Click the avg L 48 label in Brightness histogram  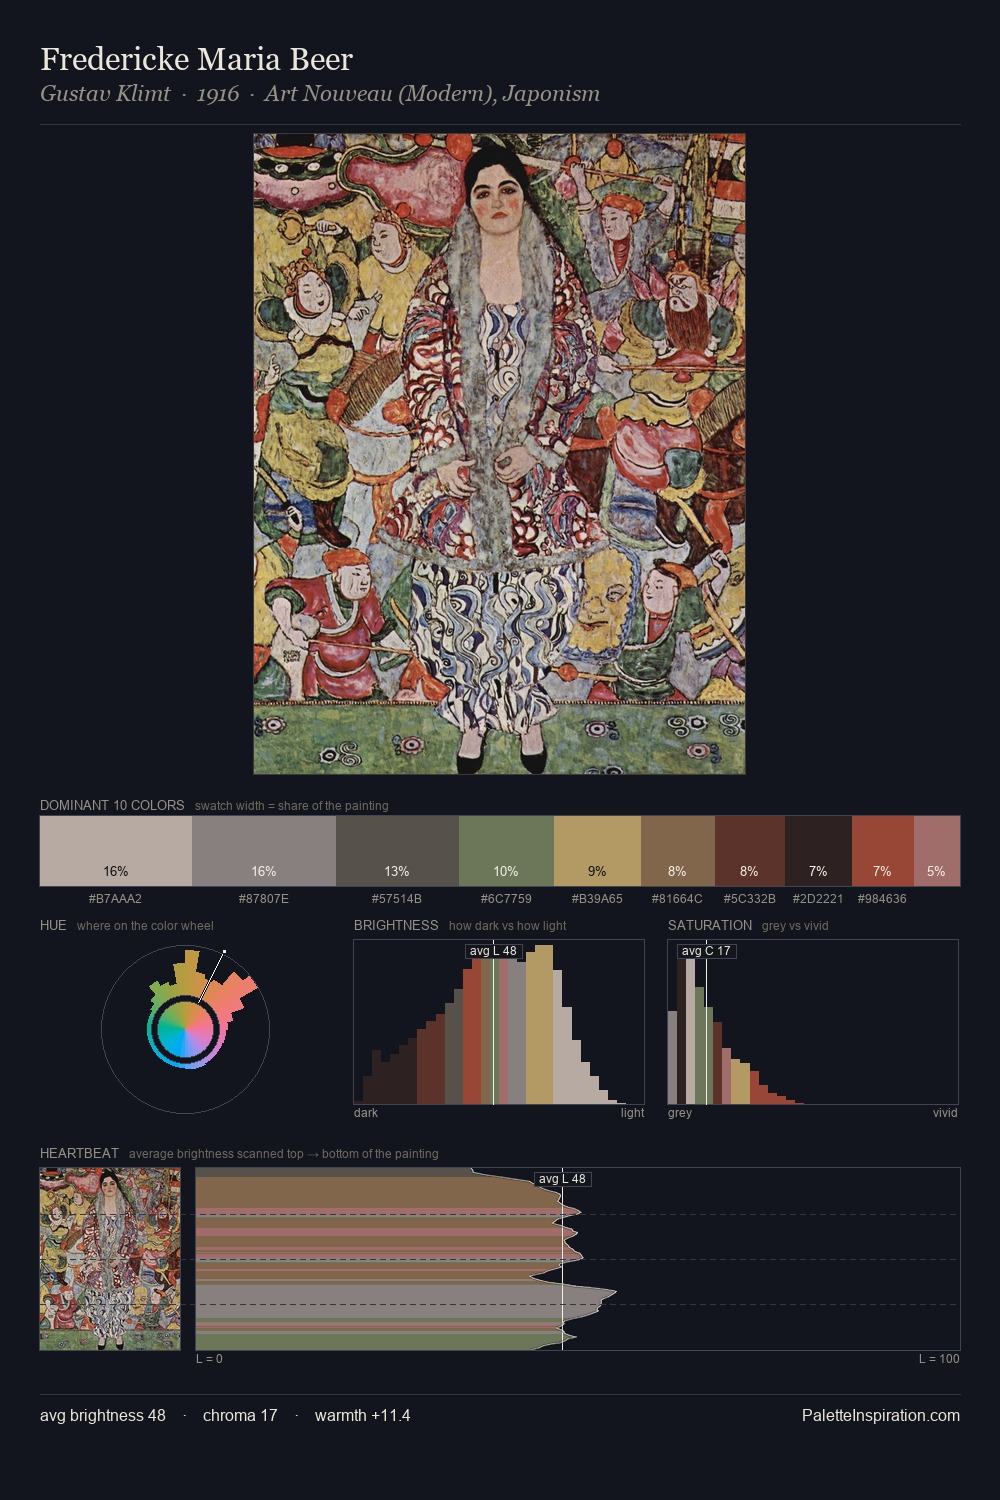[x=493, y=951]
